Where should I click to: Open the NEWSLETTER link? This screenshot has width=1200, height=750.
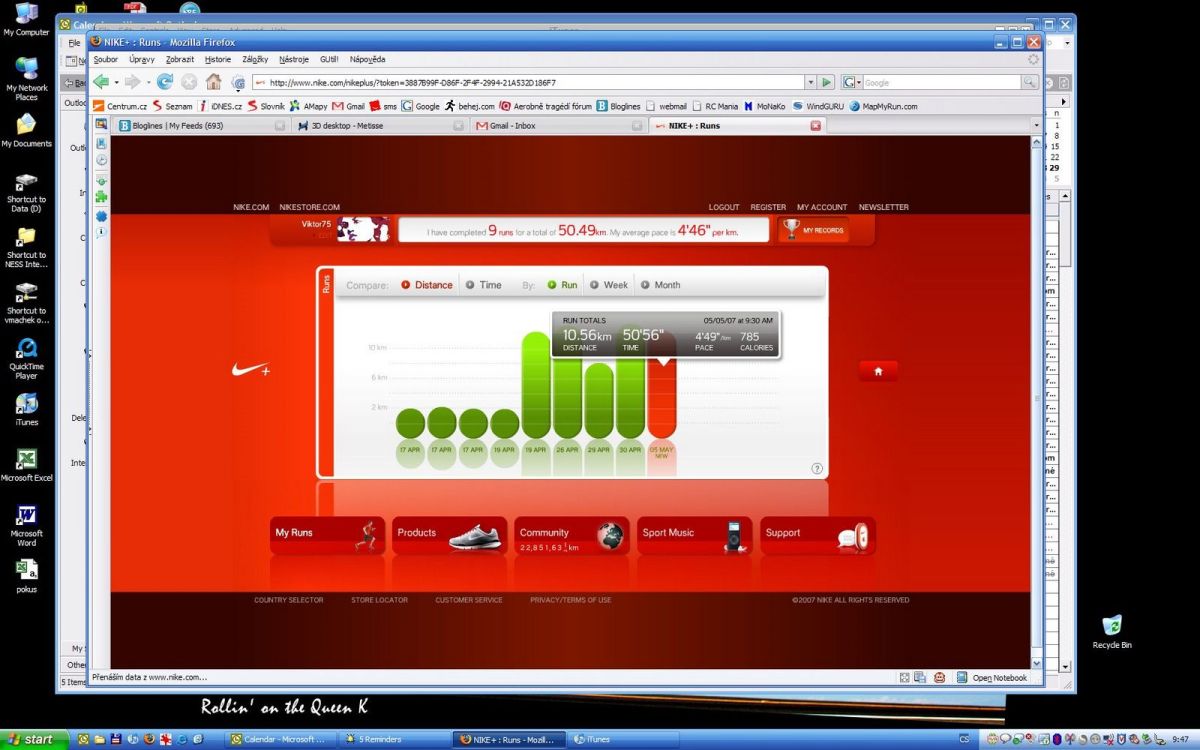[884, 207]
